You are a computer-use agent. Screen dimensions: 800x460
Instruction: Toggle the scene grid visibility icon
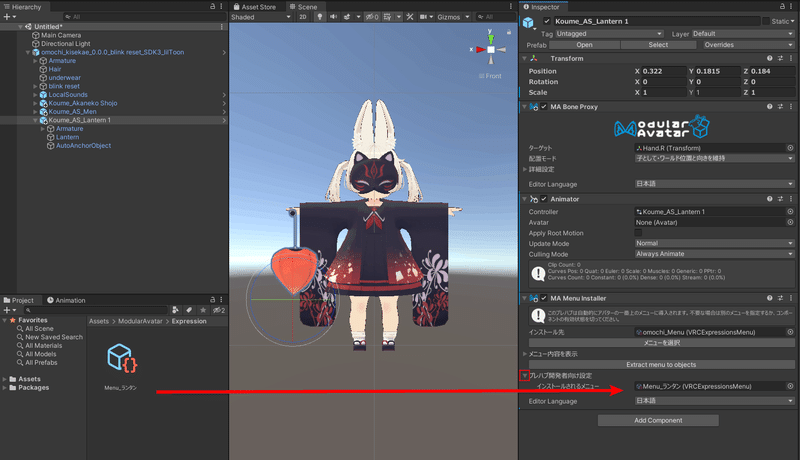click(x=388, y=17)
